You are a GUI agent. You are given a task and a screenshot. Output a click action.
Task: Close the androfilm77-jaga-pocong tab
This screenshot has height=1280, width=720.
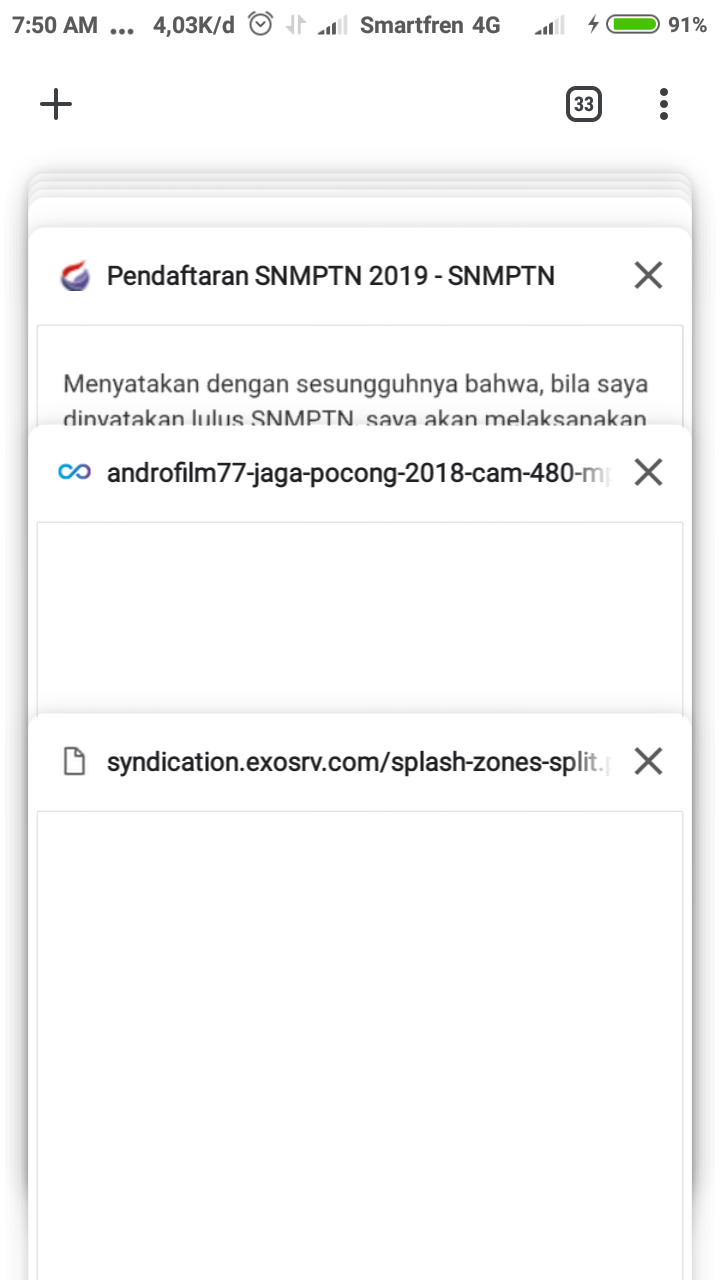point(649,472)
